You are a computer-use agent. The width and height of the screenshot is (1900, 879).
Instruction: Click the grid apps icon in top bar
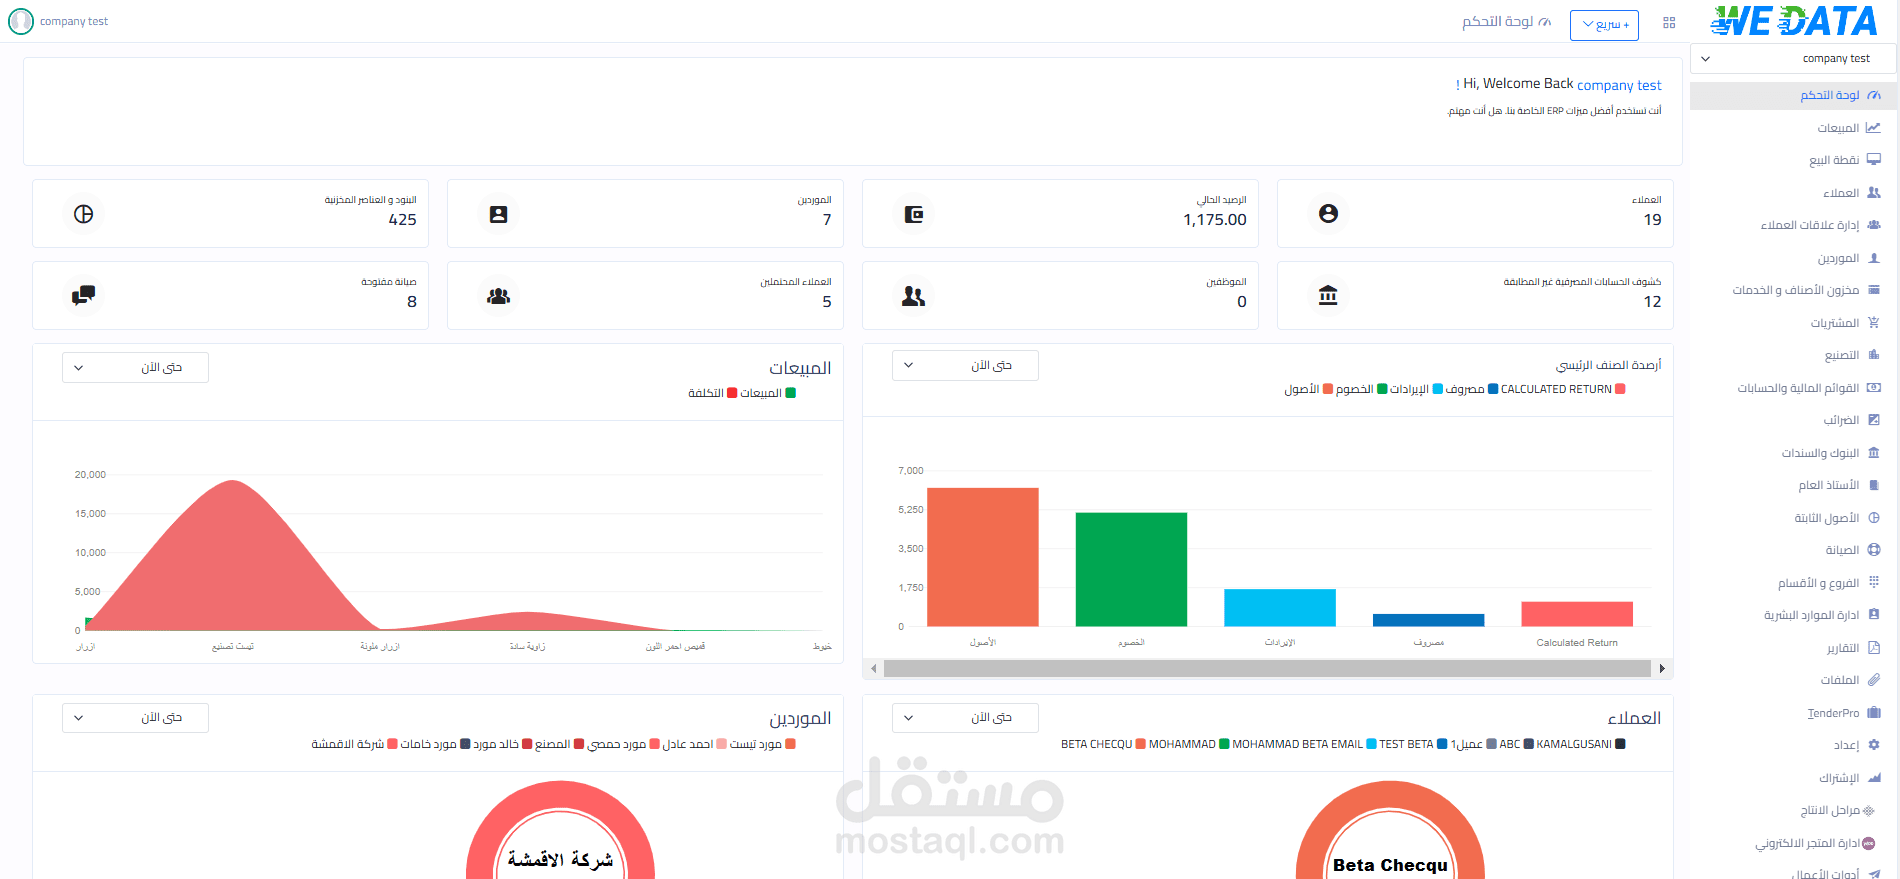click(x=1669, y=23)
